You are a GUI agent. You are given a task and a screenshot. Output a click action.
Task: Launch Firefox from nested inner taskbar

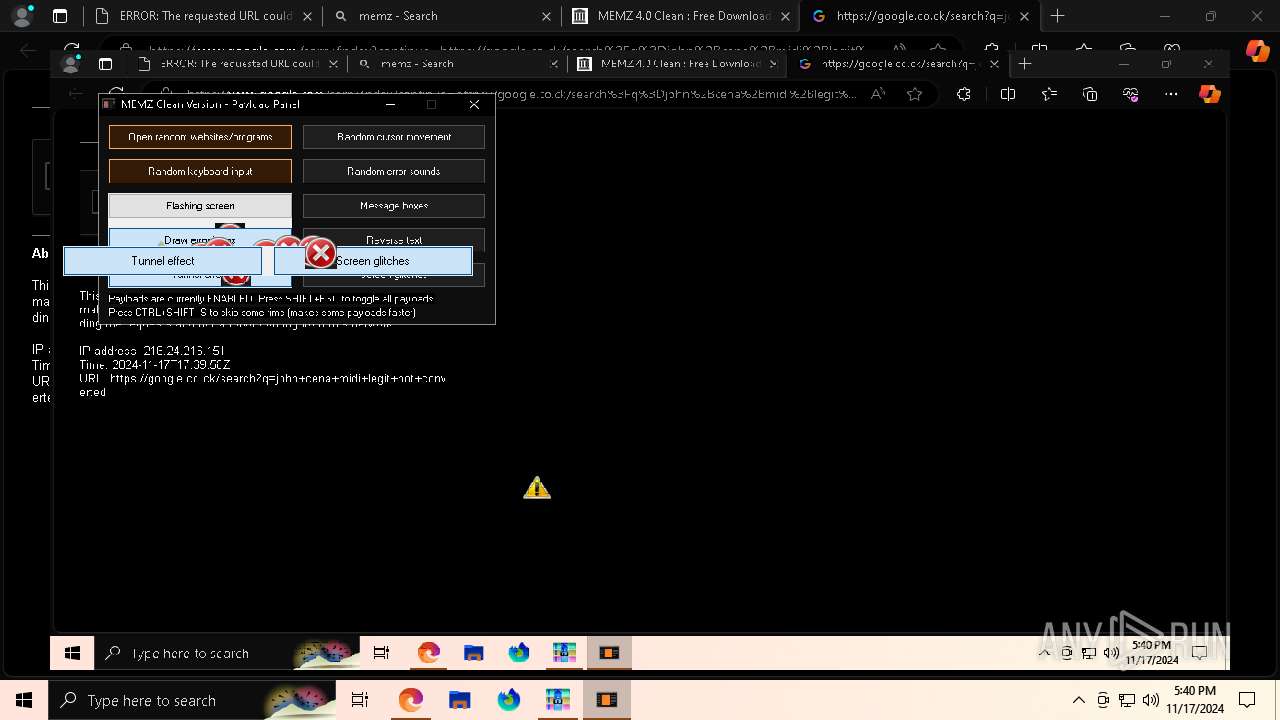tap(519, 653)
